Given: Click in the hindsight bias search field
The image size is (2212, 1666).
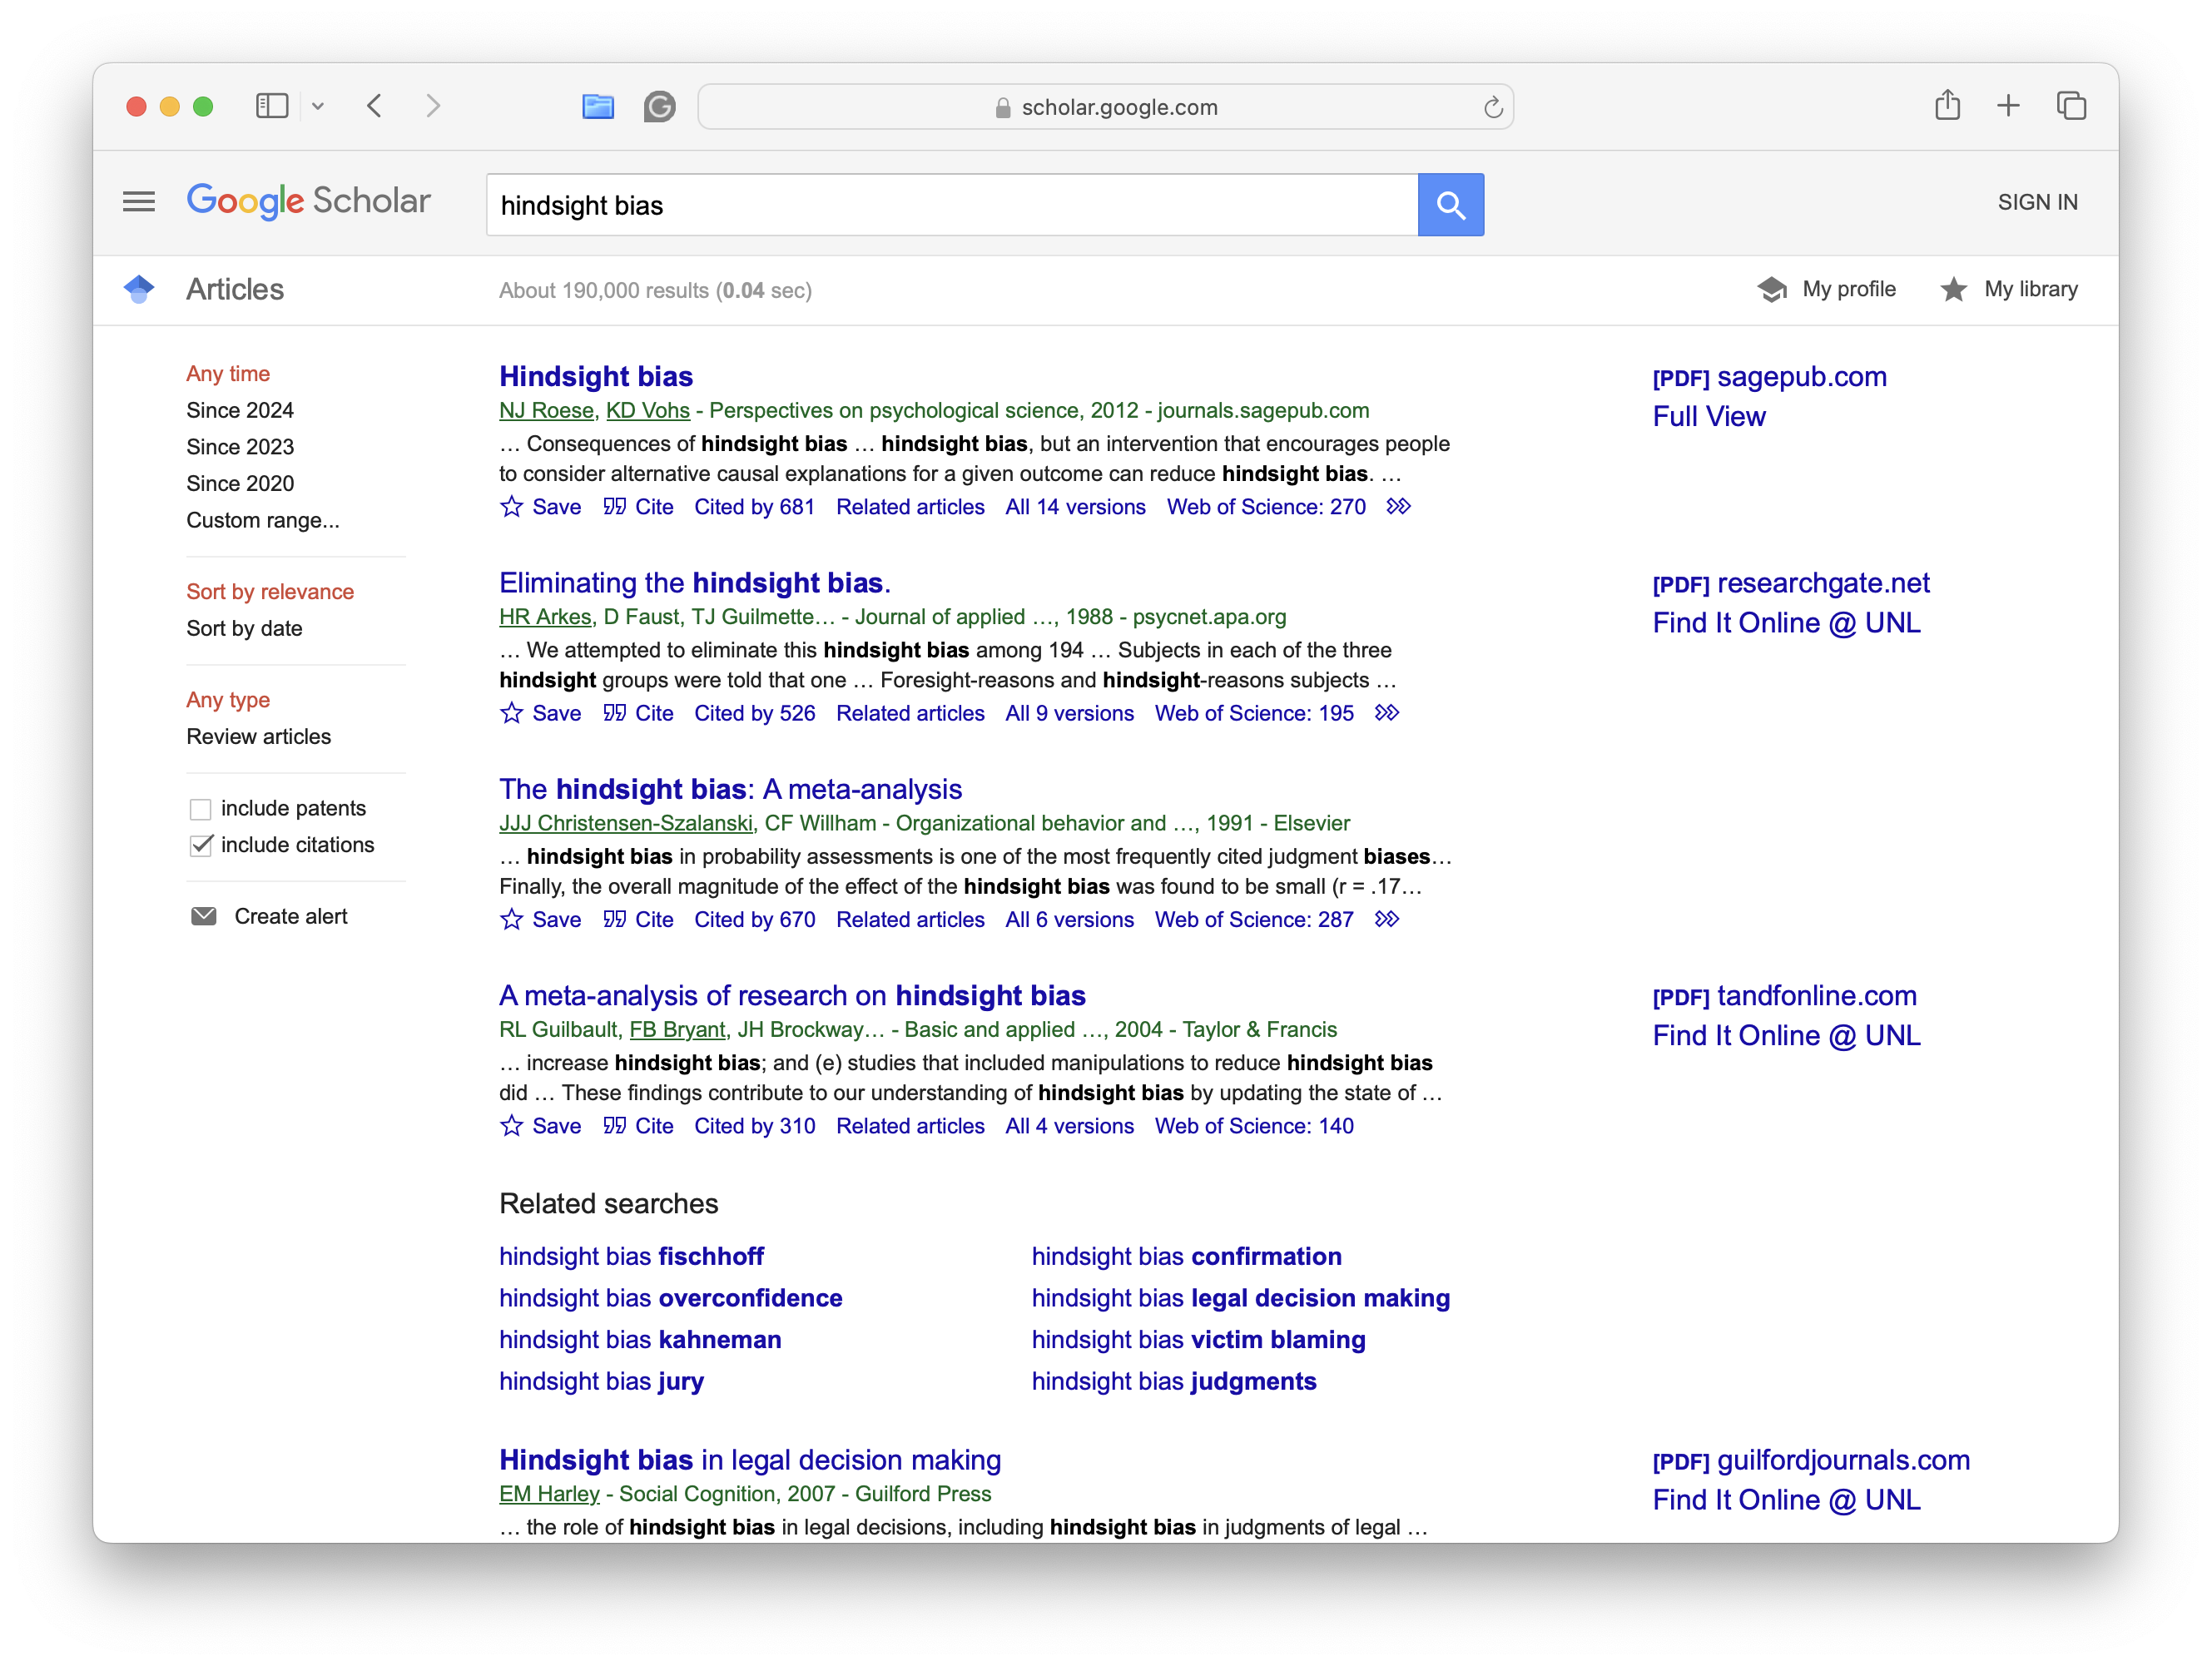Looking at the screenshot, I should click(x=950, y=205).
